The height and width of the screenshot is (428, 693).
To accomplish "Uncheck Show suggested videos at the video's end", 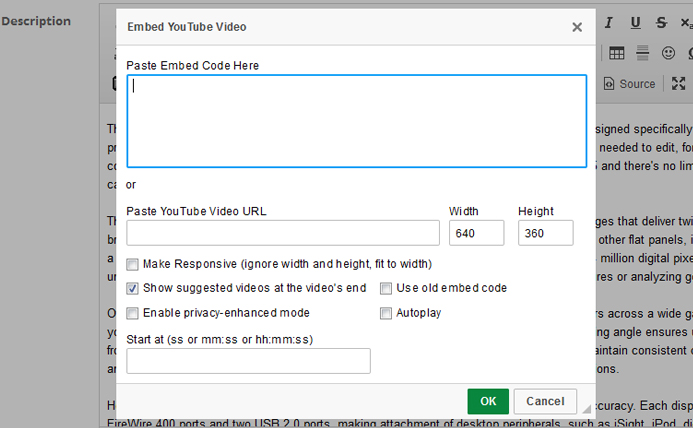I will coord(132,289).
